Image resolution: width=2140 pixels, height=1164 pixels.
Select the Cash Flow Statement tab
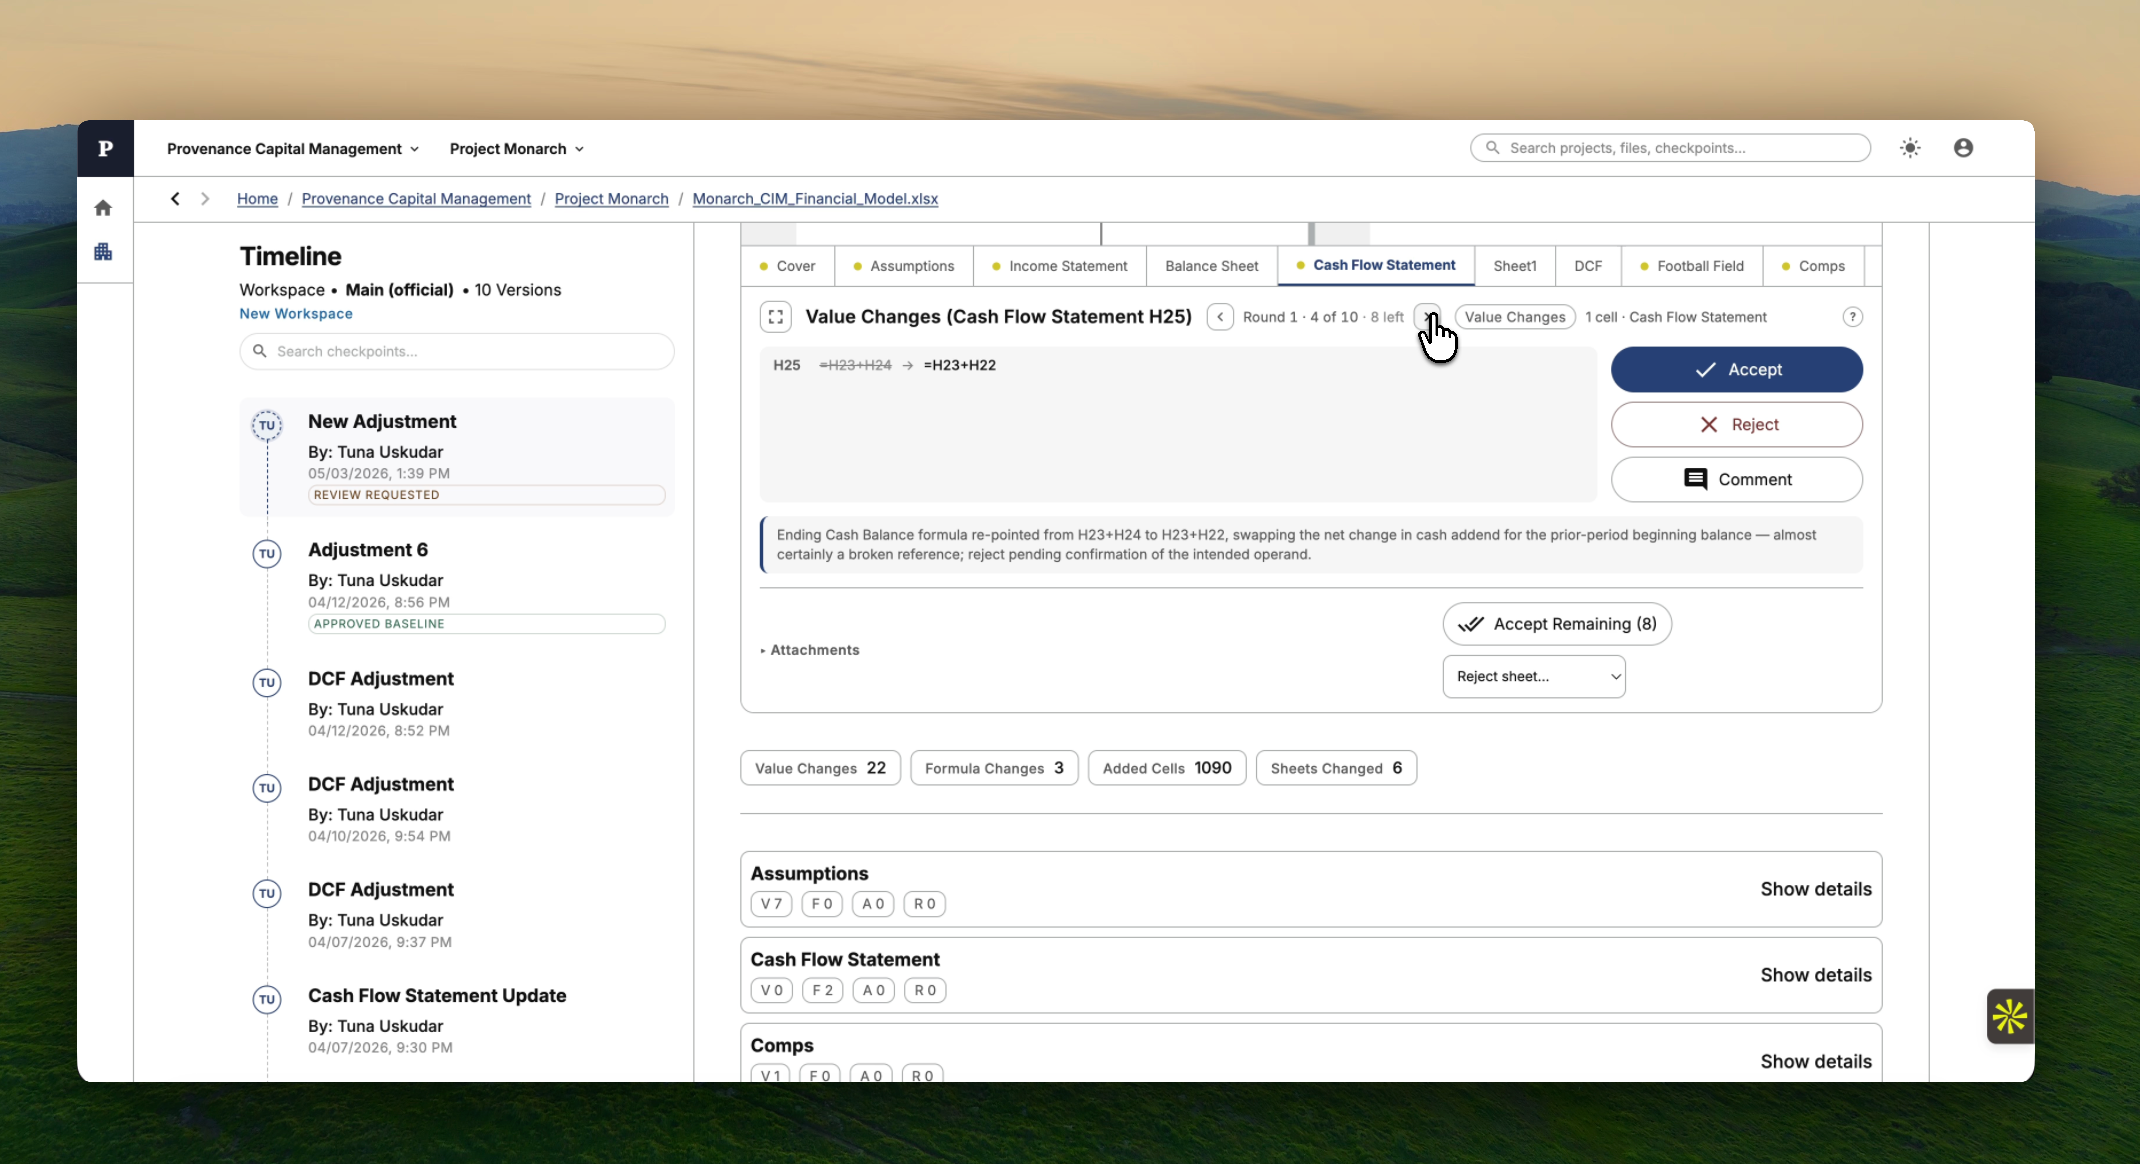1376,265
